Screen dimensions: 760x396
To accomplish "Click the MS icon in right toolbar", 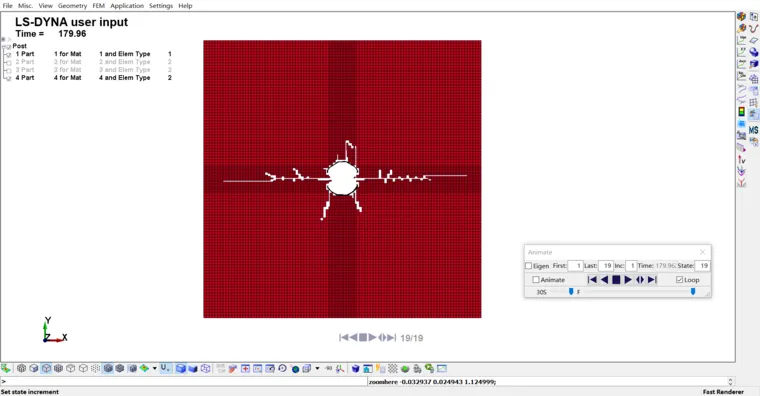I will pyautogui.click(x=753, y=130).
